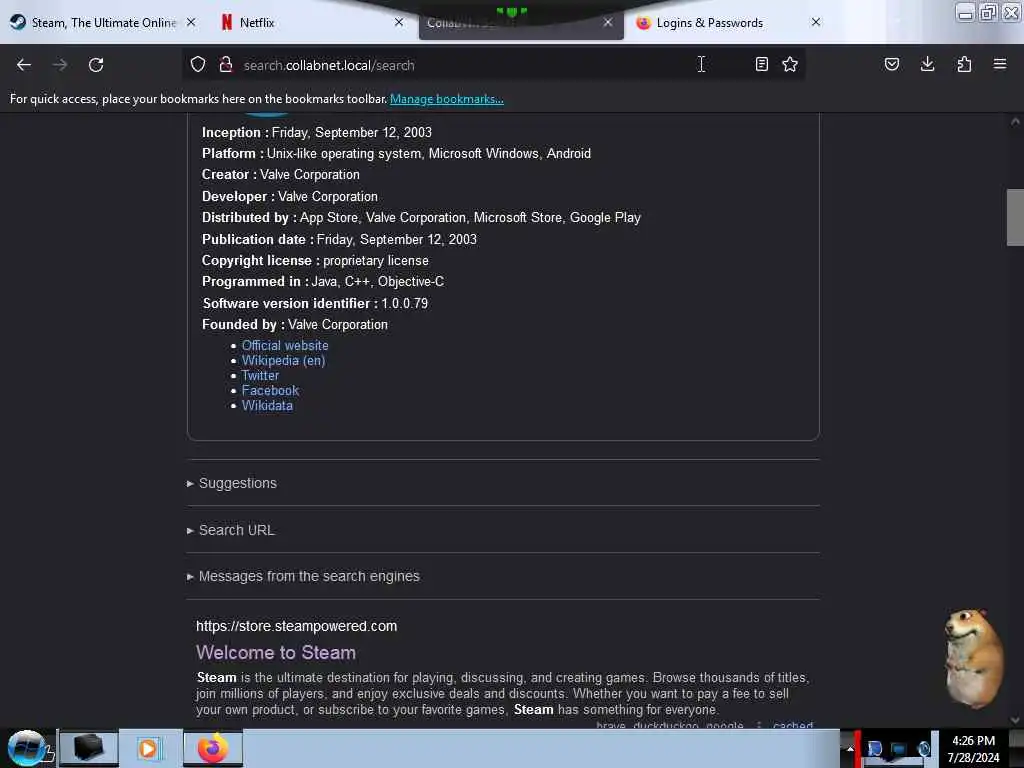Screen dimensions: 1024x768
Task: Click the scrollbar up arrow
Action: coord(1015,121)
